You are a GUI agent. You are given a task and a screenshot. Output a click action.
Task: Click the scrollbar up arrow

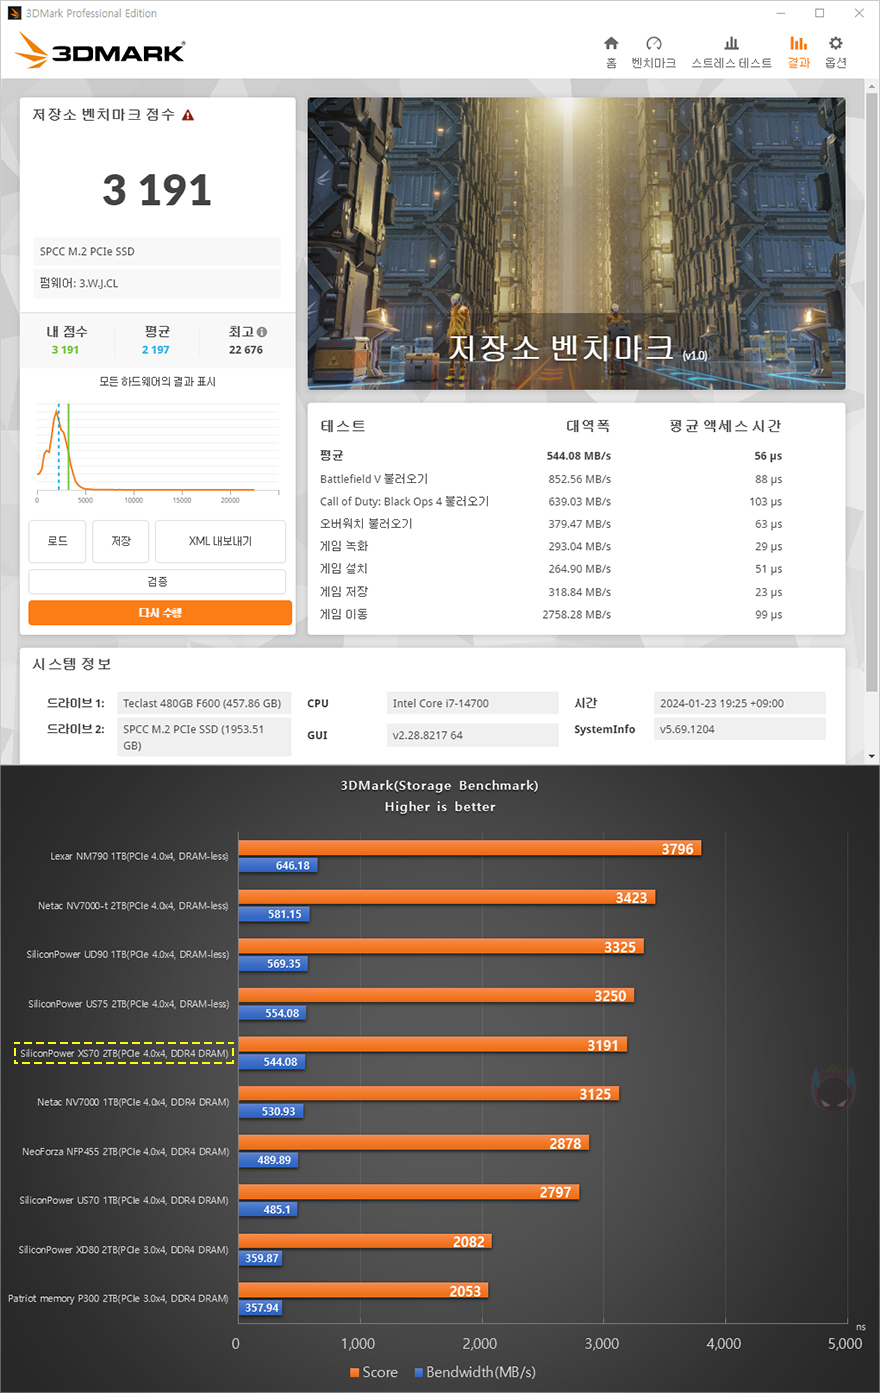pos(872,85)
